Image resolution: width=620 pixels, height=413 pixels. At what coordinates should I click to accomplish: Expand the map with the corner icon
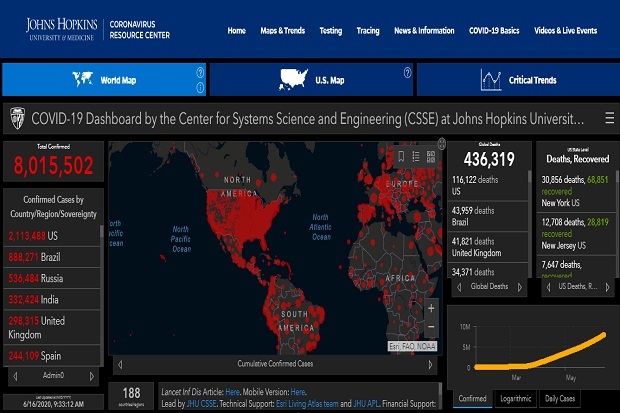pyautogui.click(x=442, y=144)
